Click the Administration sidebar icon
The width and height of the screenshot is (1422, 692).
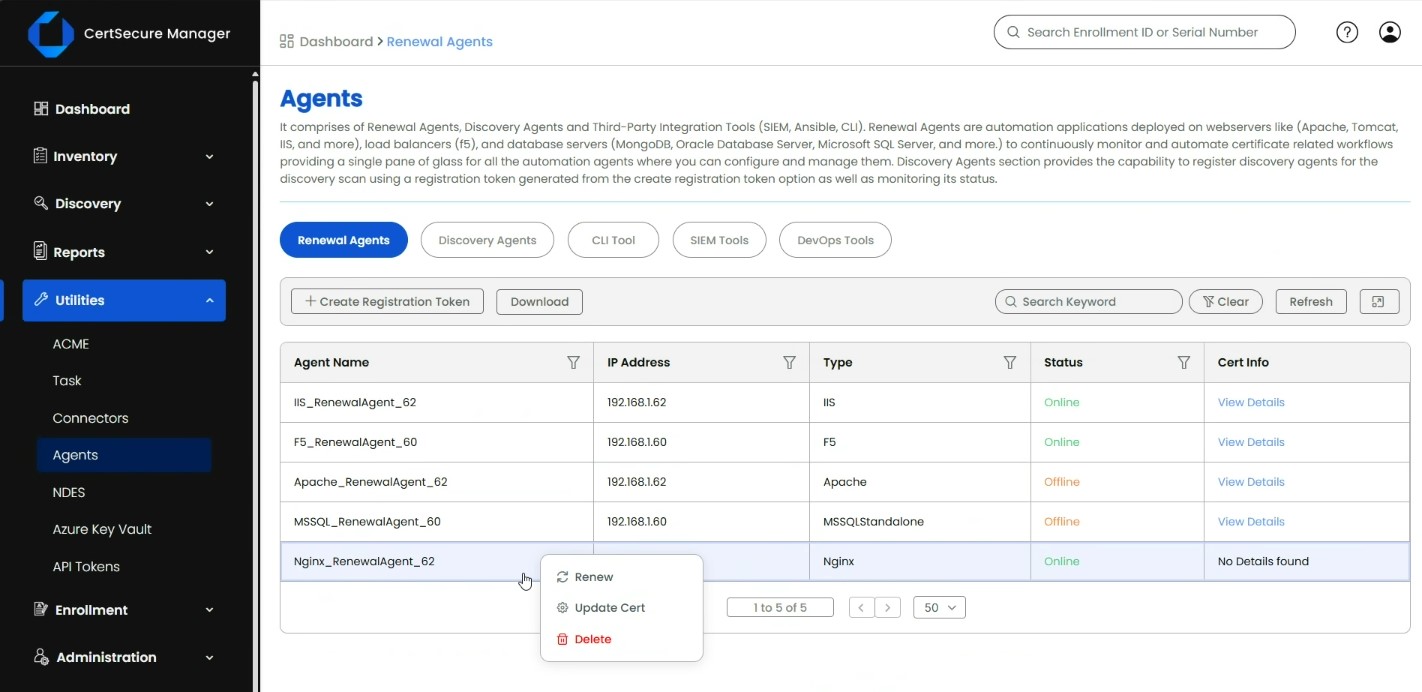tap(41, 657)
